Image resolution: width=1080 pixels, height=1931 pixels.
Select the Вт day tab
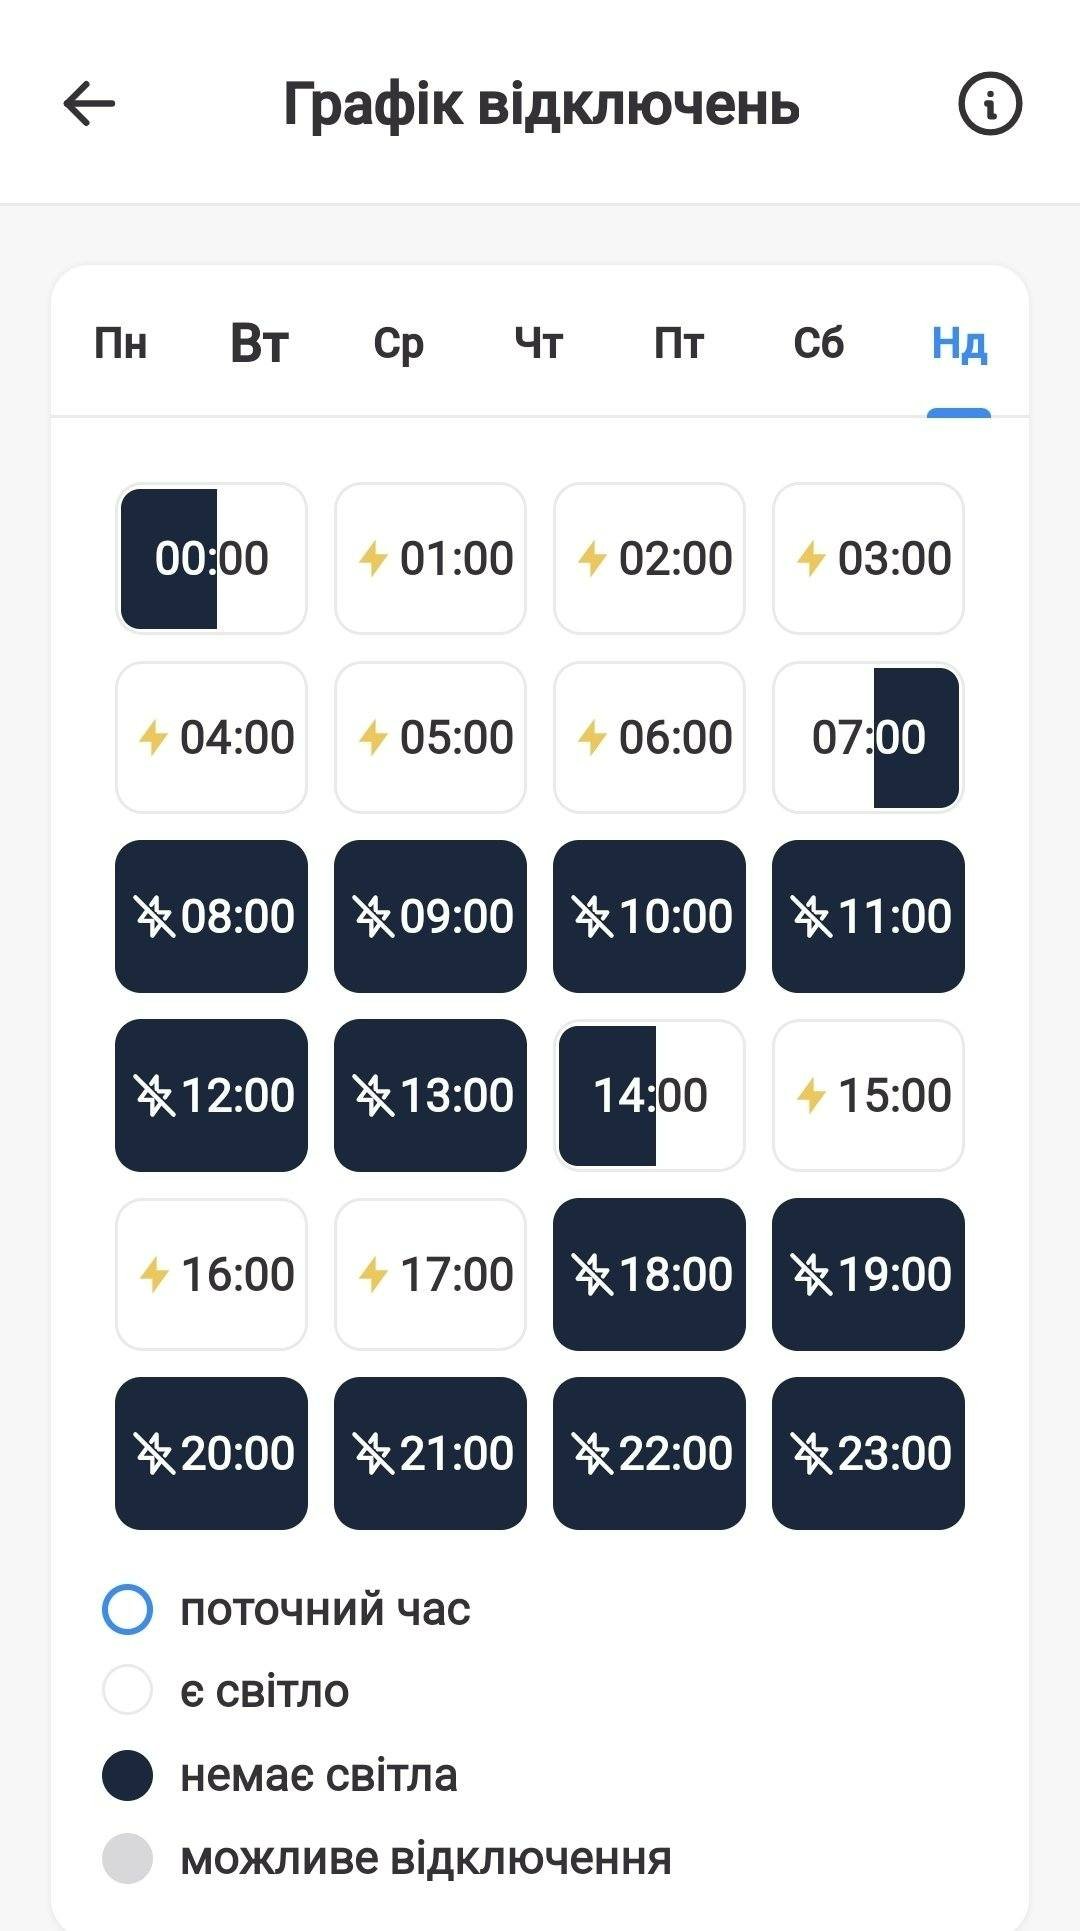click(259, 343)
